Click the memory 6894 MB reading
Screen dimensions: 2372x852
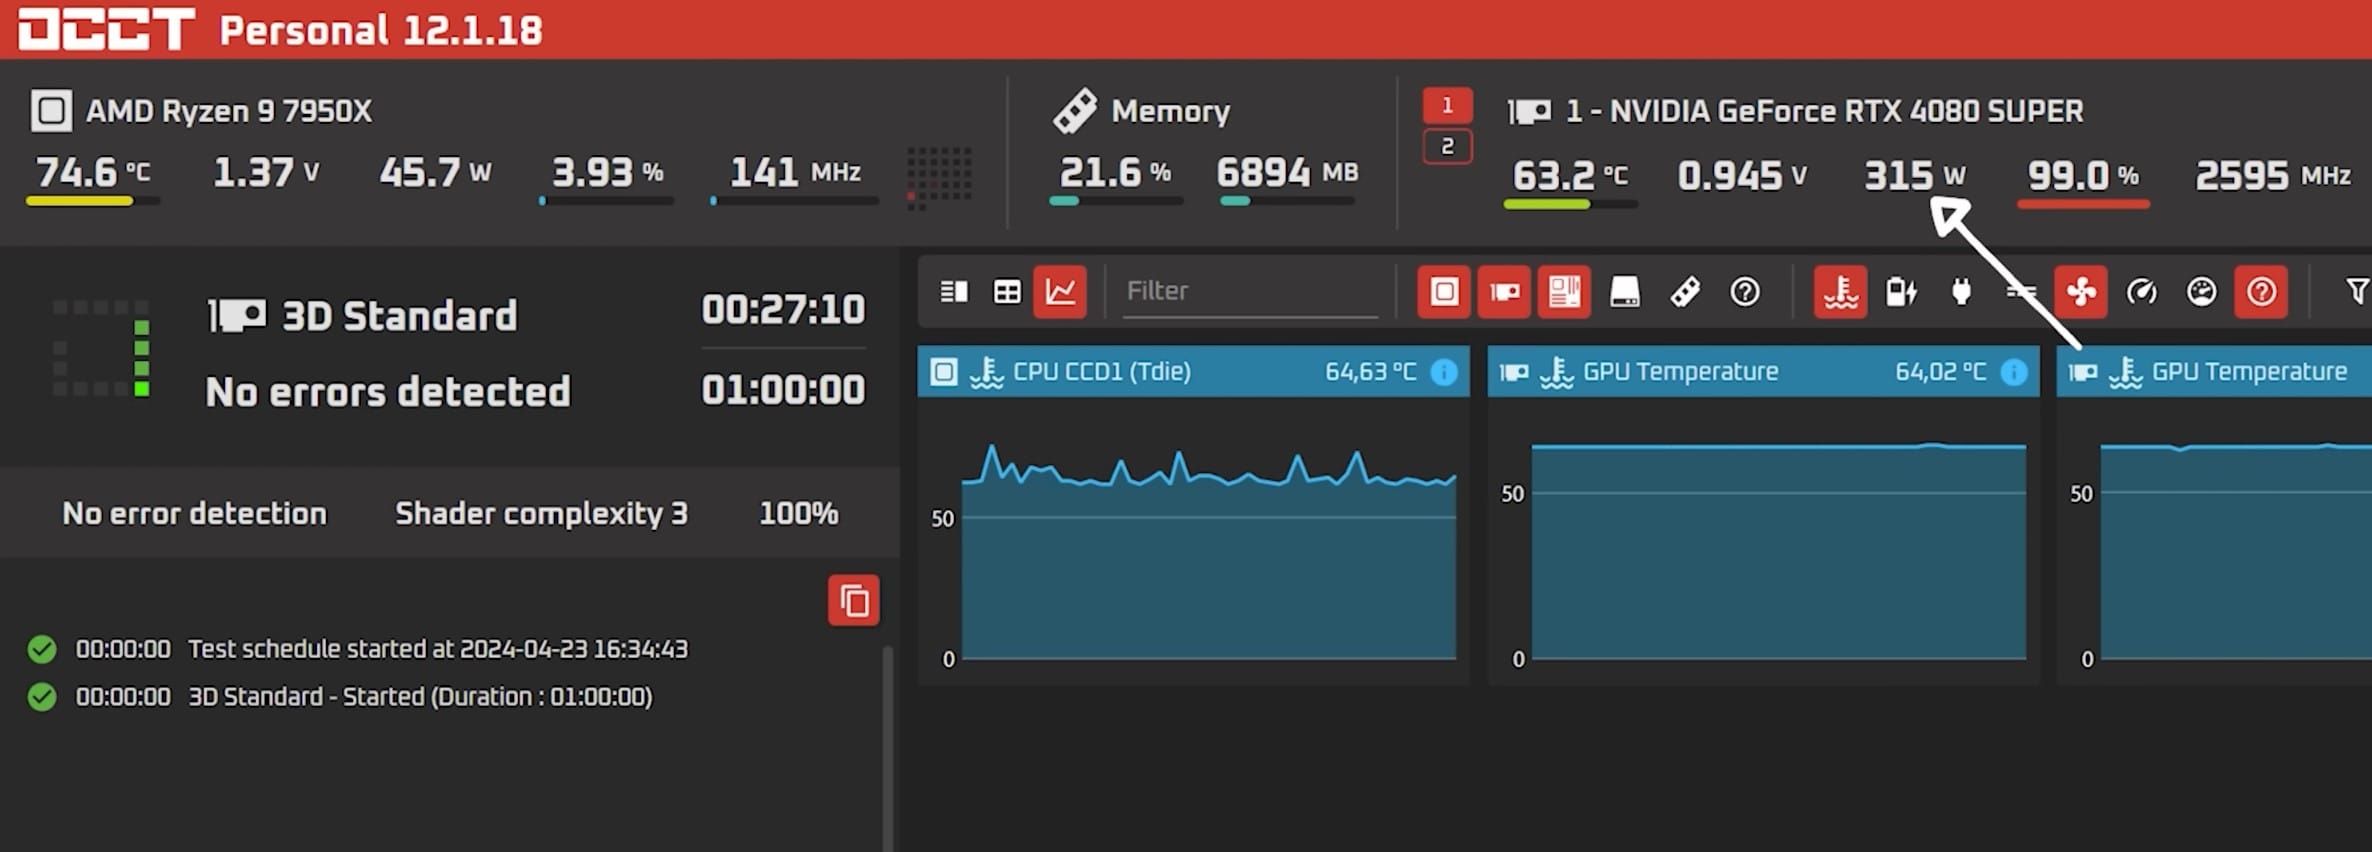click(1288, 172)
